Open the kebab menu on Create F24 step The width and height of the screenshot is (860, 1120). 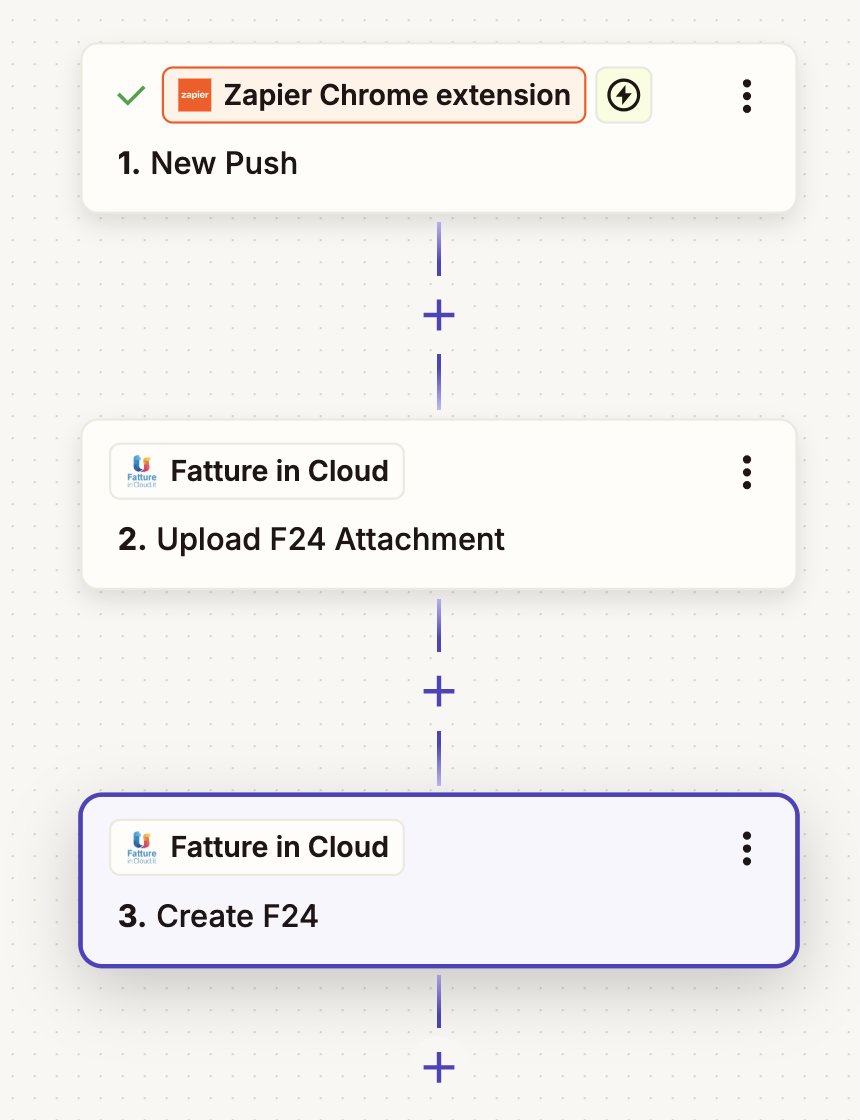[746, 848]
